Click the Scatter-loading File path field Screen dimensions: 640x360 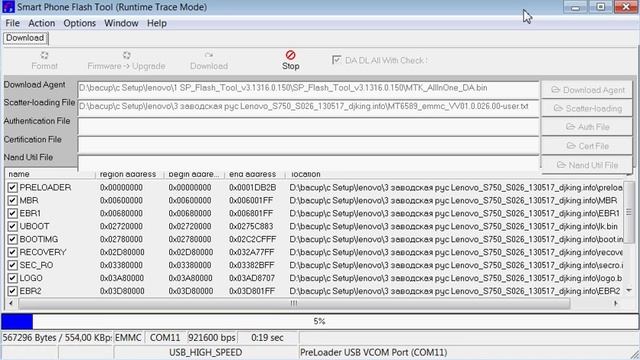click(308, 108)
